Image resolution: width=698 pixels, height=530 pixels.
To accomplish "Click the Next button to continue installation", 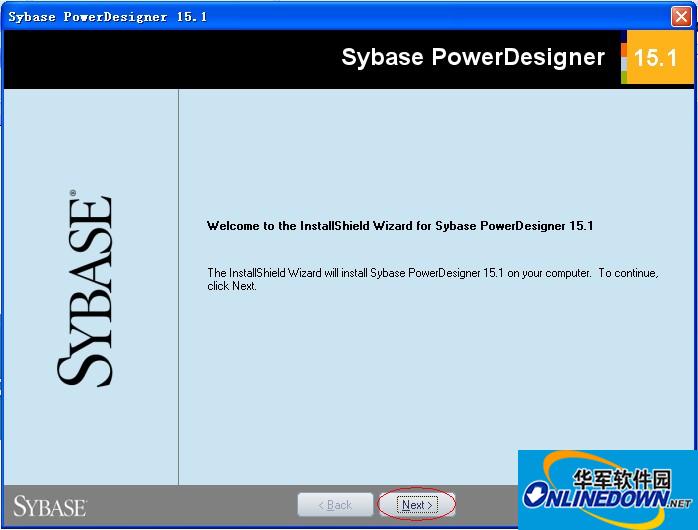I will click(x=417, y=505).
